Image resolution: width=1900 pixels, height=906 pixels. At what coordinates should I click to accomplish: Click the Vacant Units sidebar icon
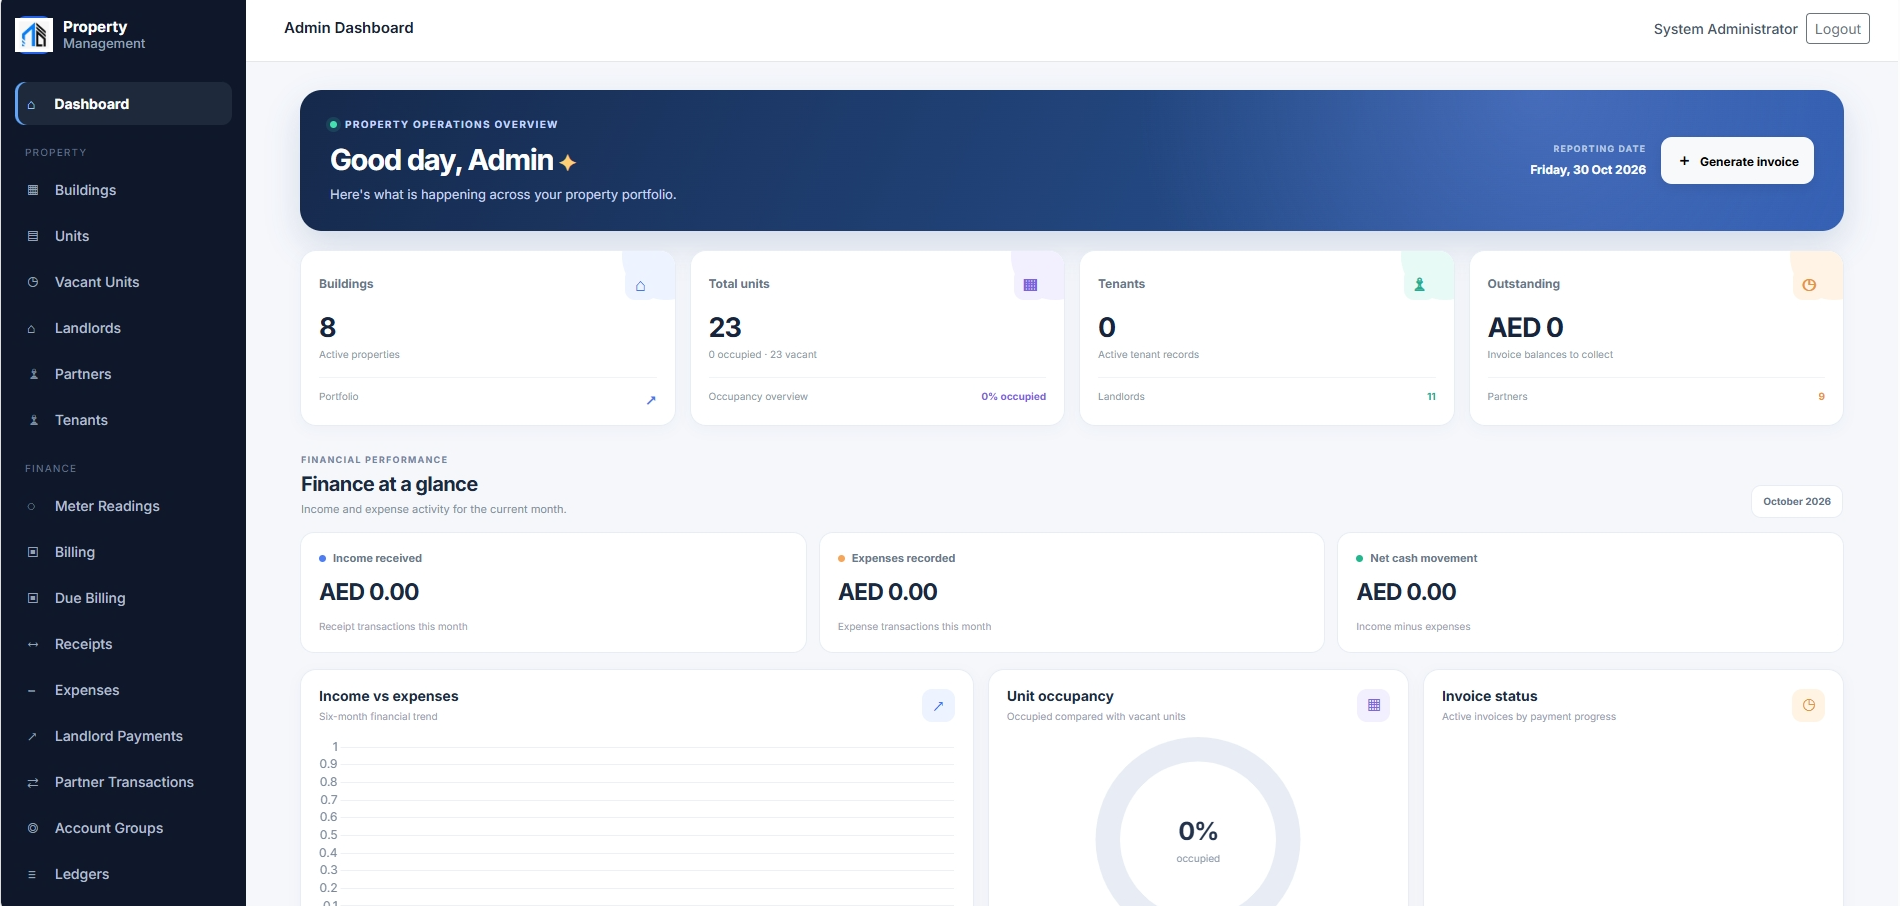click(33, 282)
